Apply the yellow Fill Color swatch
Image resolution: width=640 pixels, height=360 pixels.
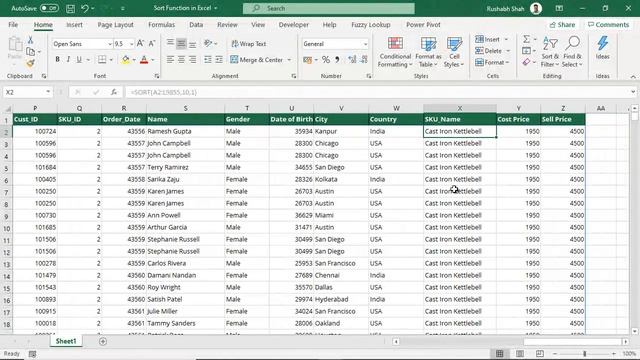(126, 60)
